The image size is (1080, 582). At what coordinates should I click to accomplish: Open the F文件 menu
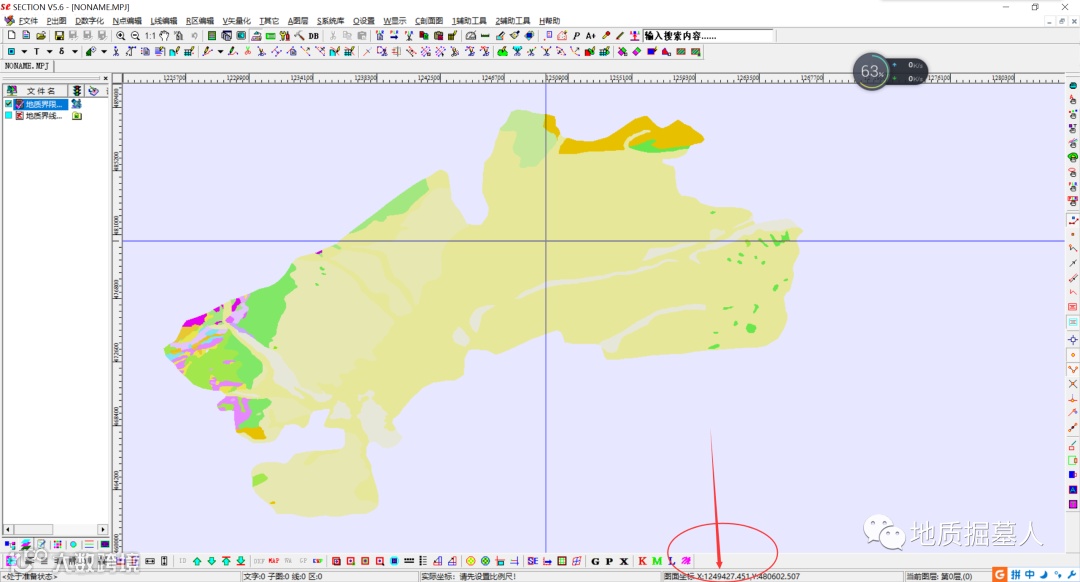click(28, 21)
